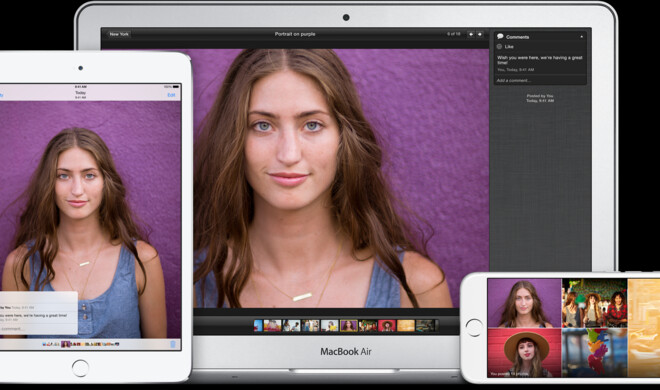
Task: Select red wall hat thumbnail in MacBook filmstrip
Action: point(387,326)
